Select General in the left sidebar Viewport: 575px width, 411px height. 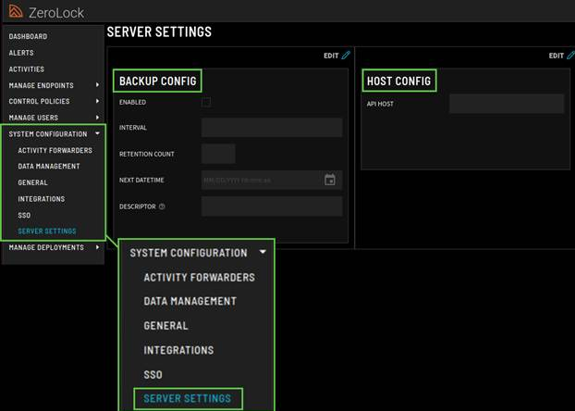point(33,183)
